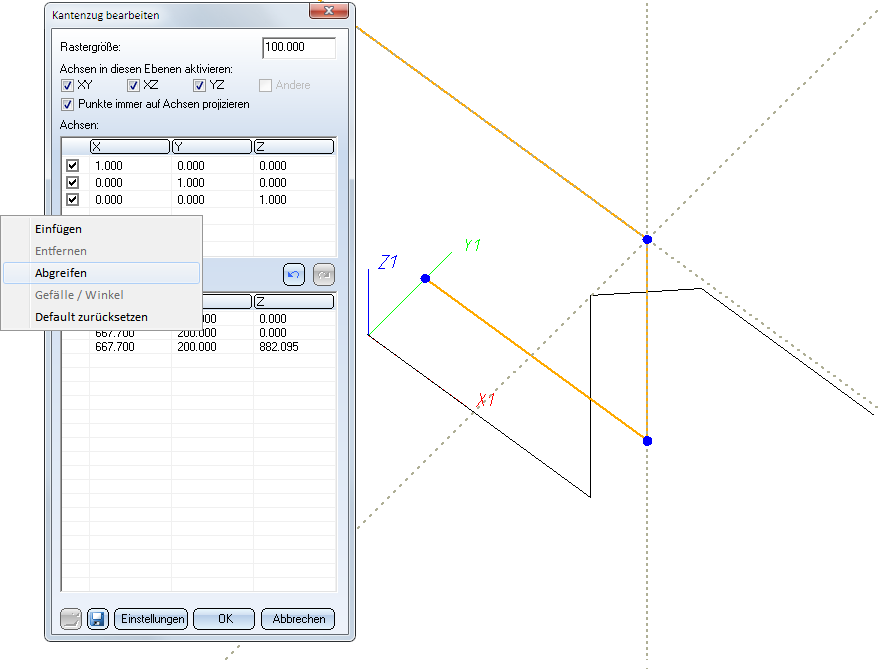Toggle the XY plane checkbox
This screenshot has height=669, width=878.
[x=68, y=86]
